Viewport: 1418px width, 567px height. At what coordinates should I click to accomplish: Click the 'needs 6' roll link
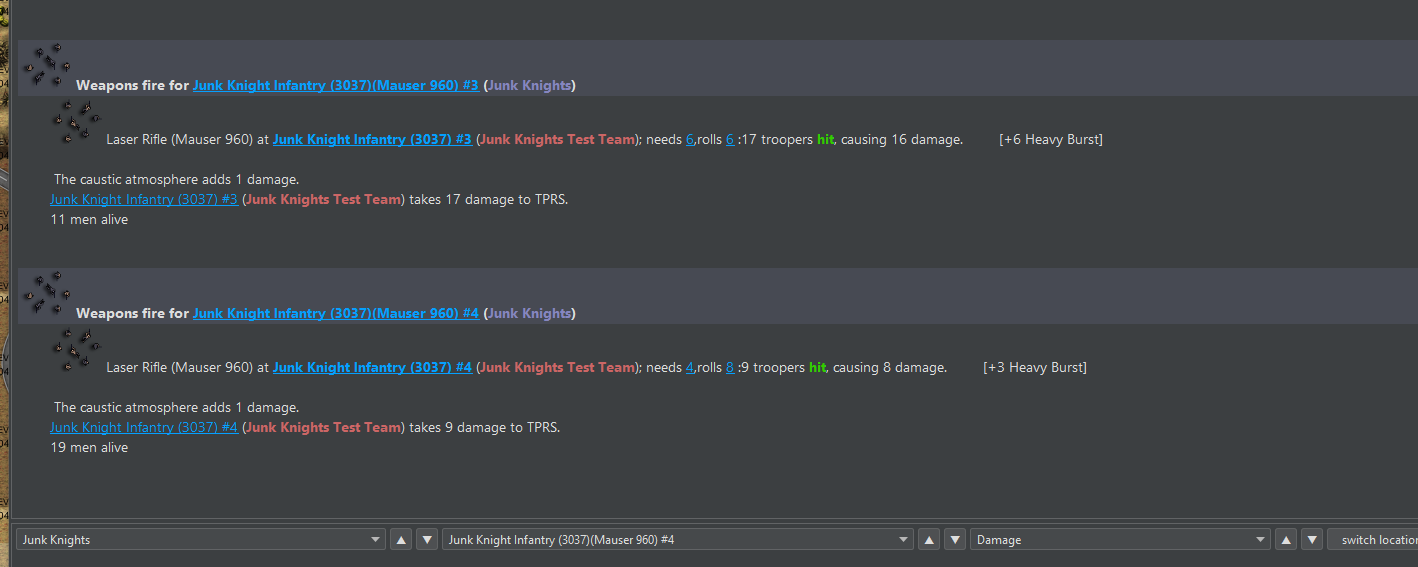690,140
